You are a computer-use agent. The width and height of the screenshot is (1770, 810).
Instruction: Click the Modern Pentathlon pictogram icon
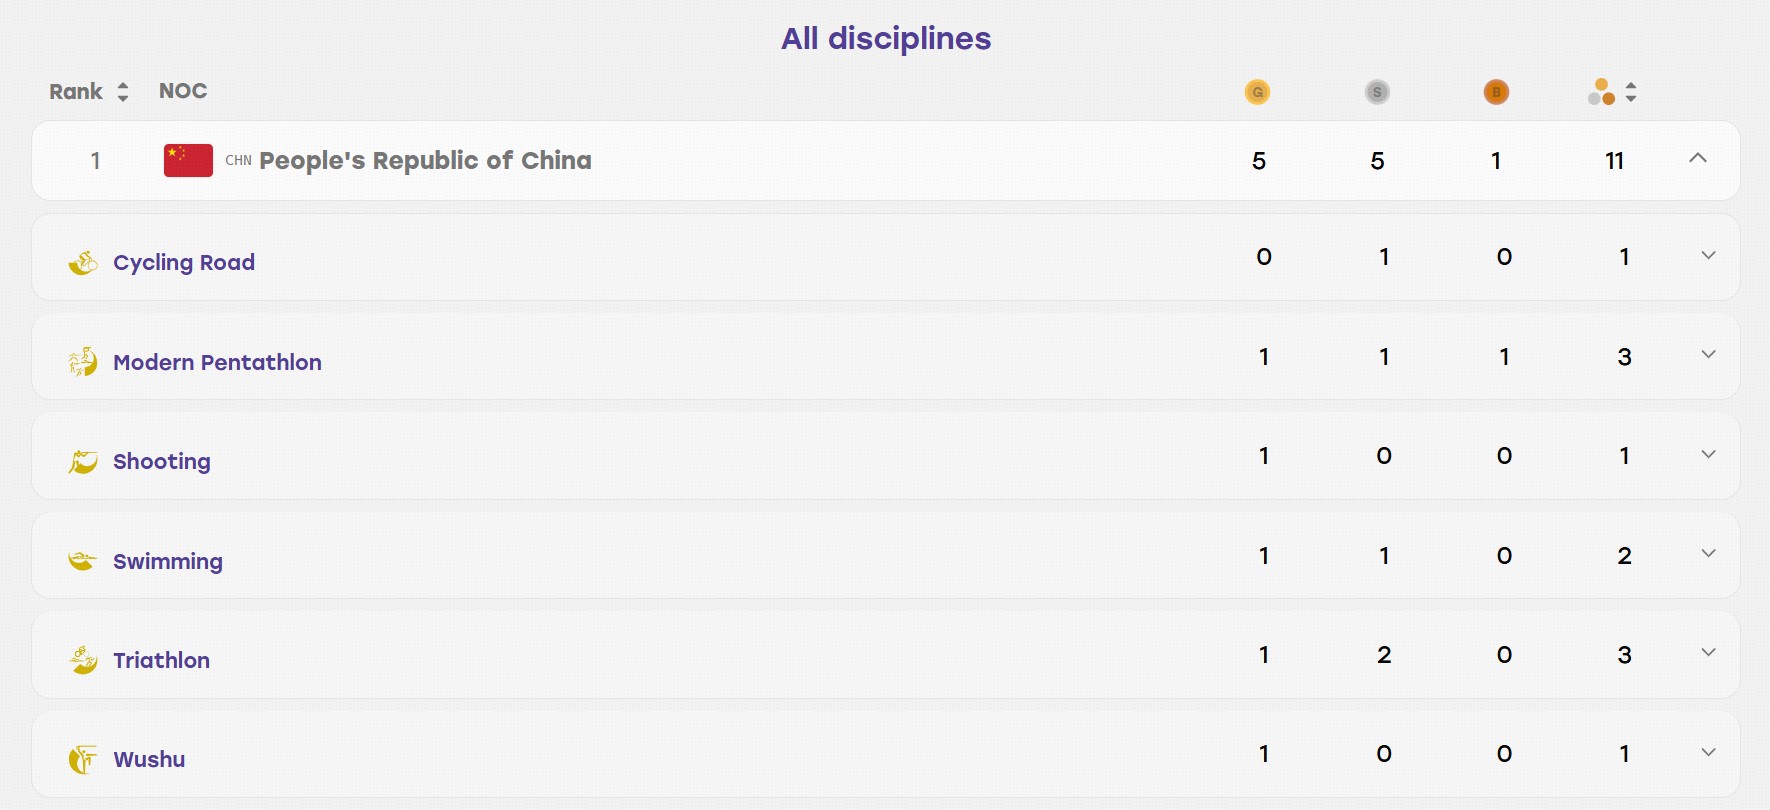click(x=83, y=361)
